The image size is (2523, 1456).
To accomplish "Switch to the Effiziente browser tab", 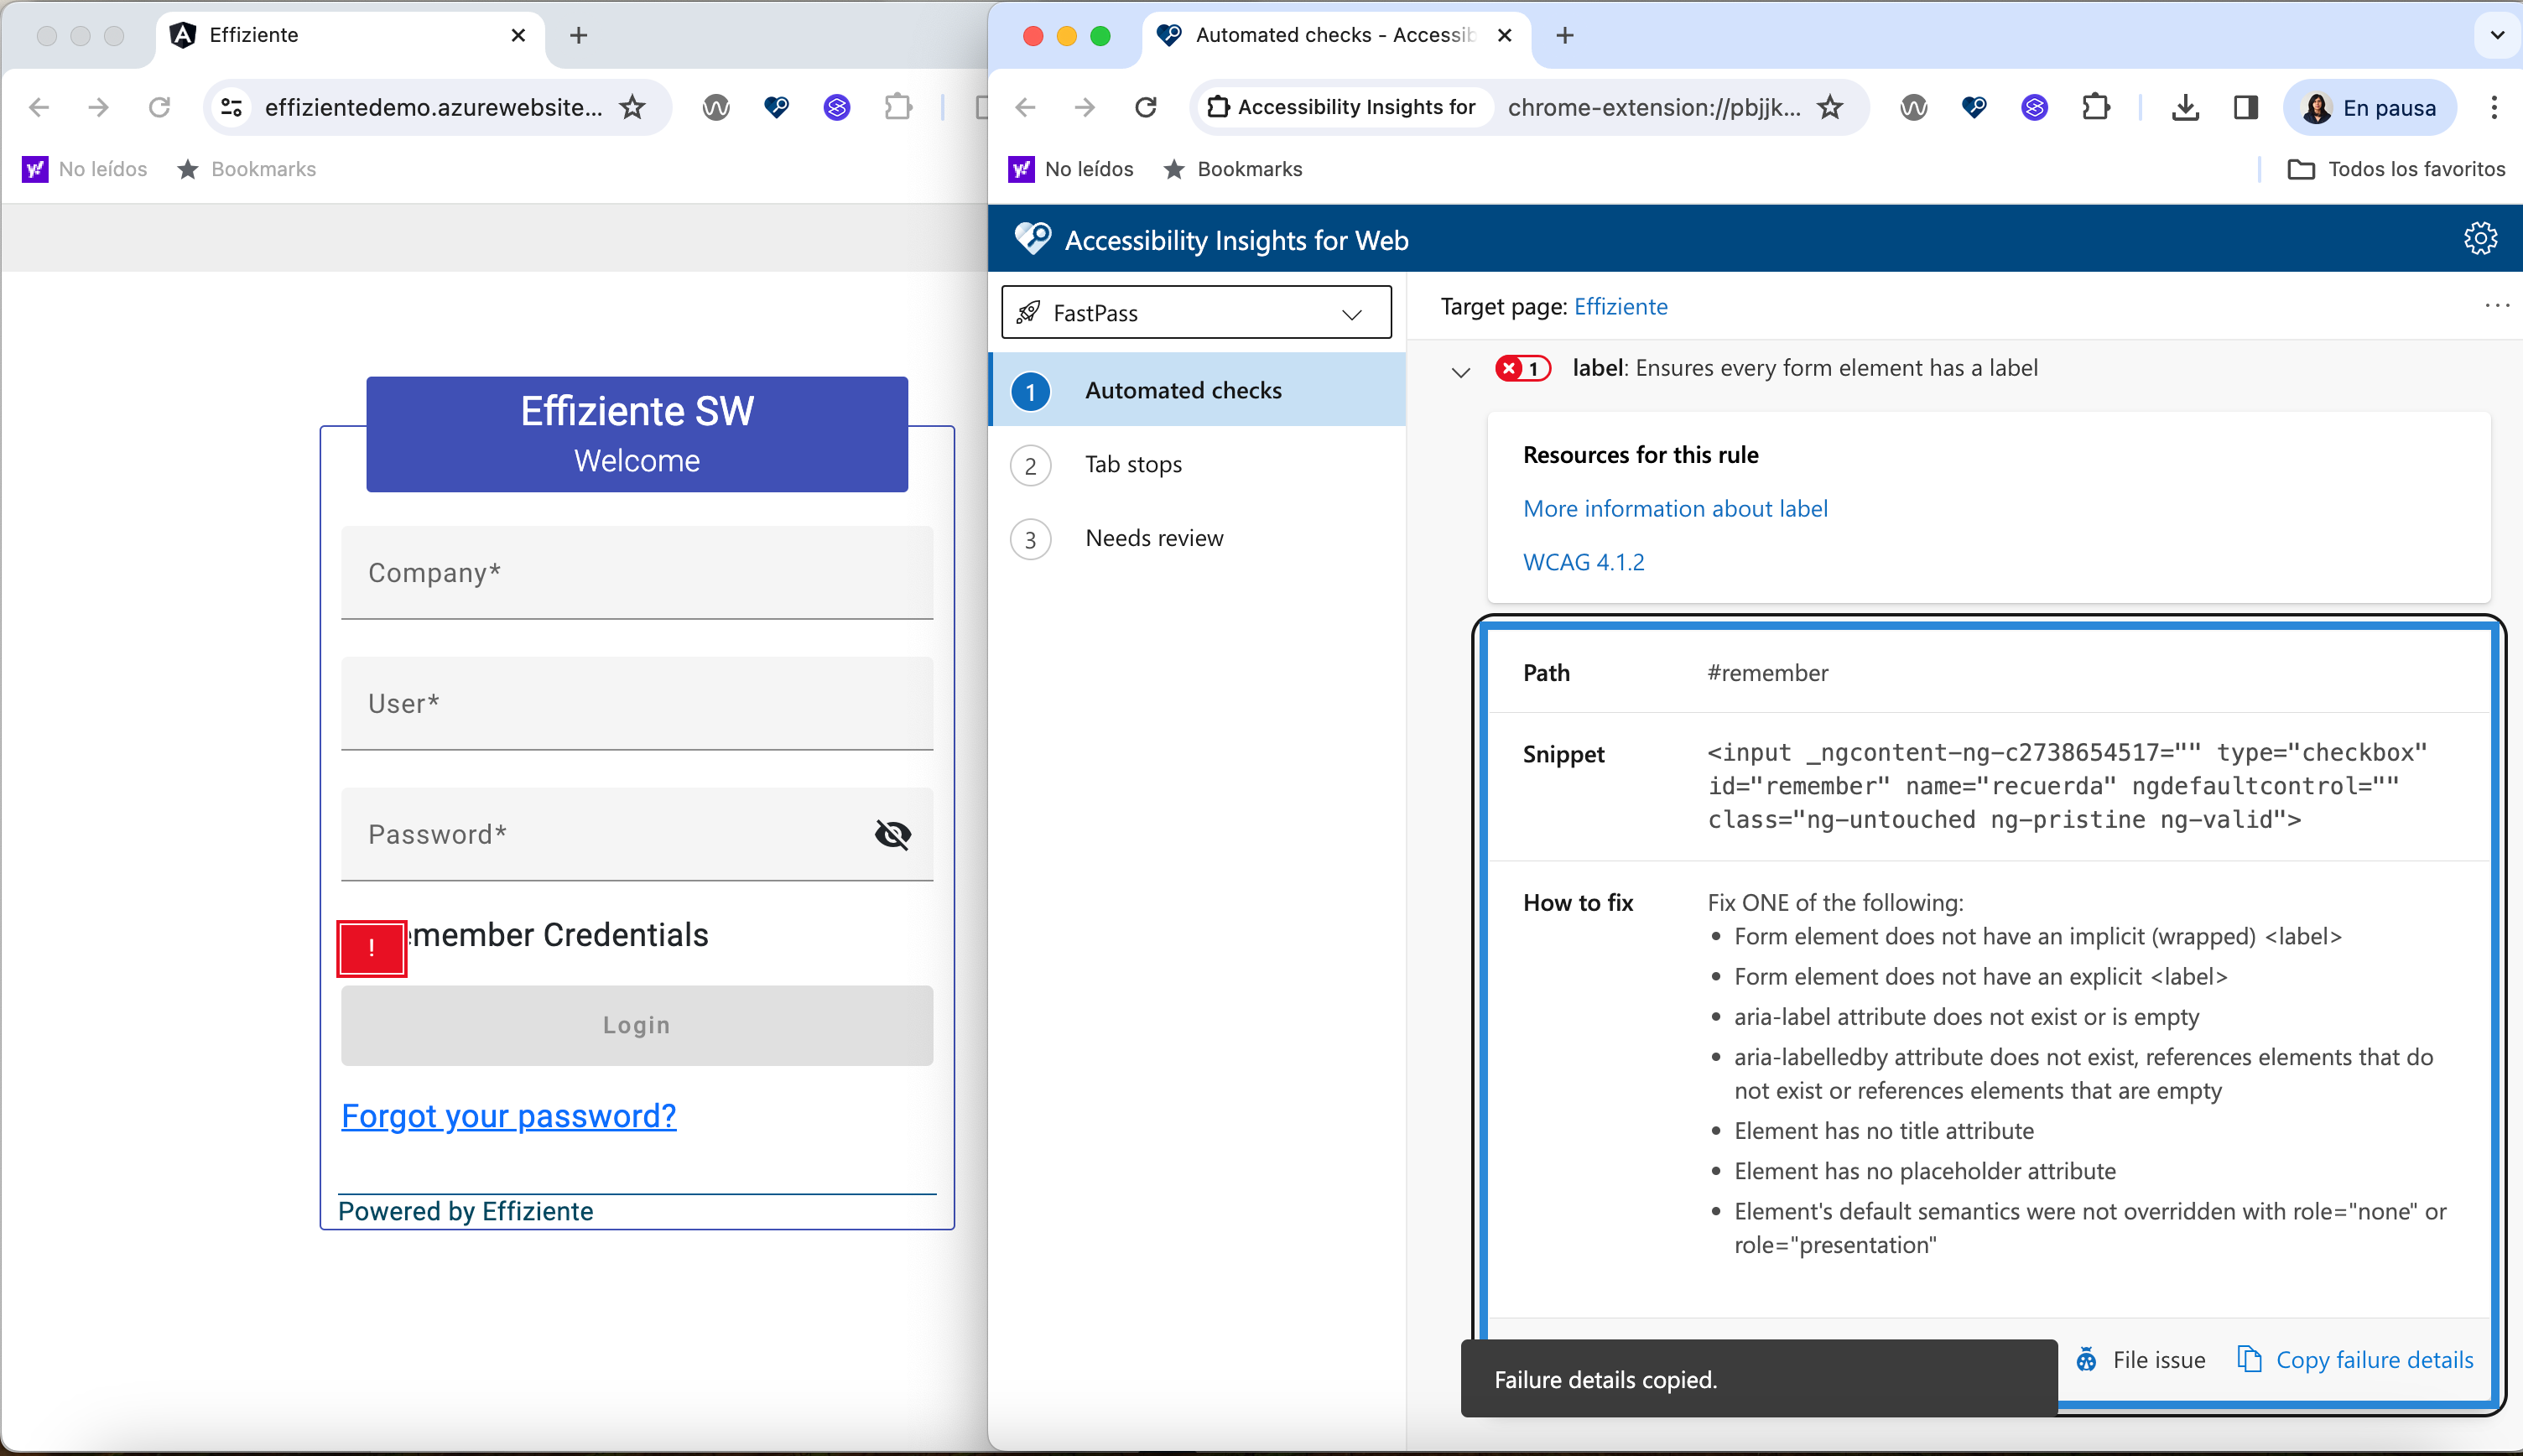I will 350,35.
